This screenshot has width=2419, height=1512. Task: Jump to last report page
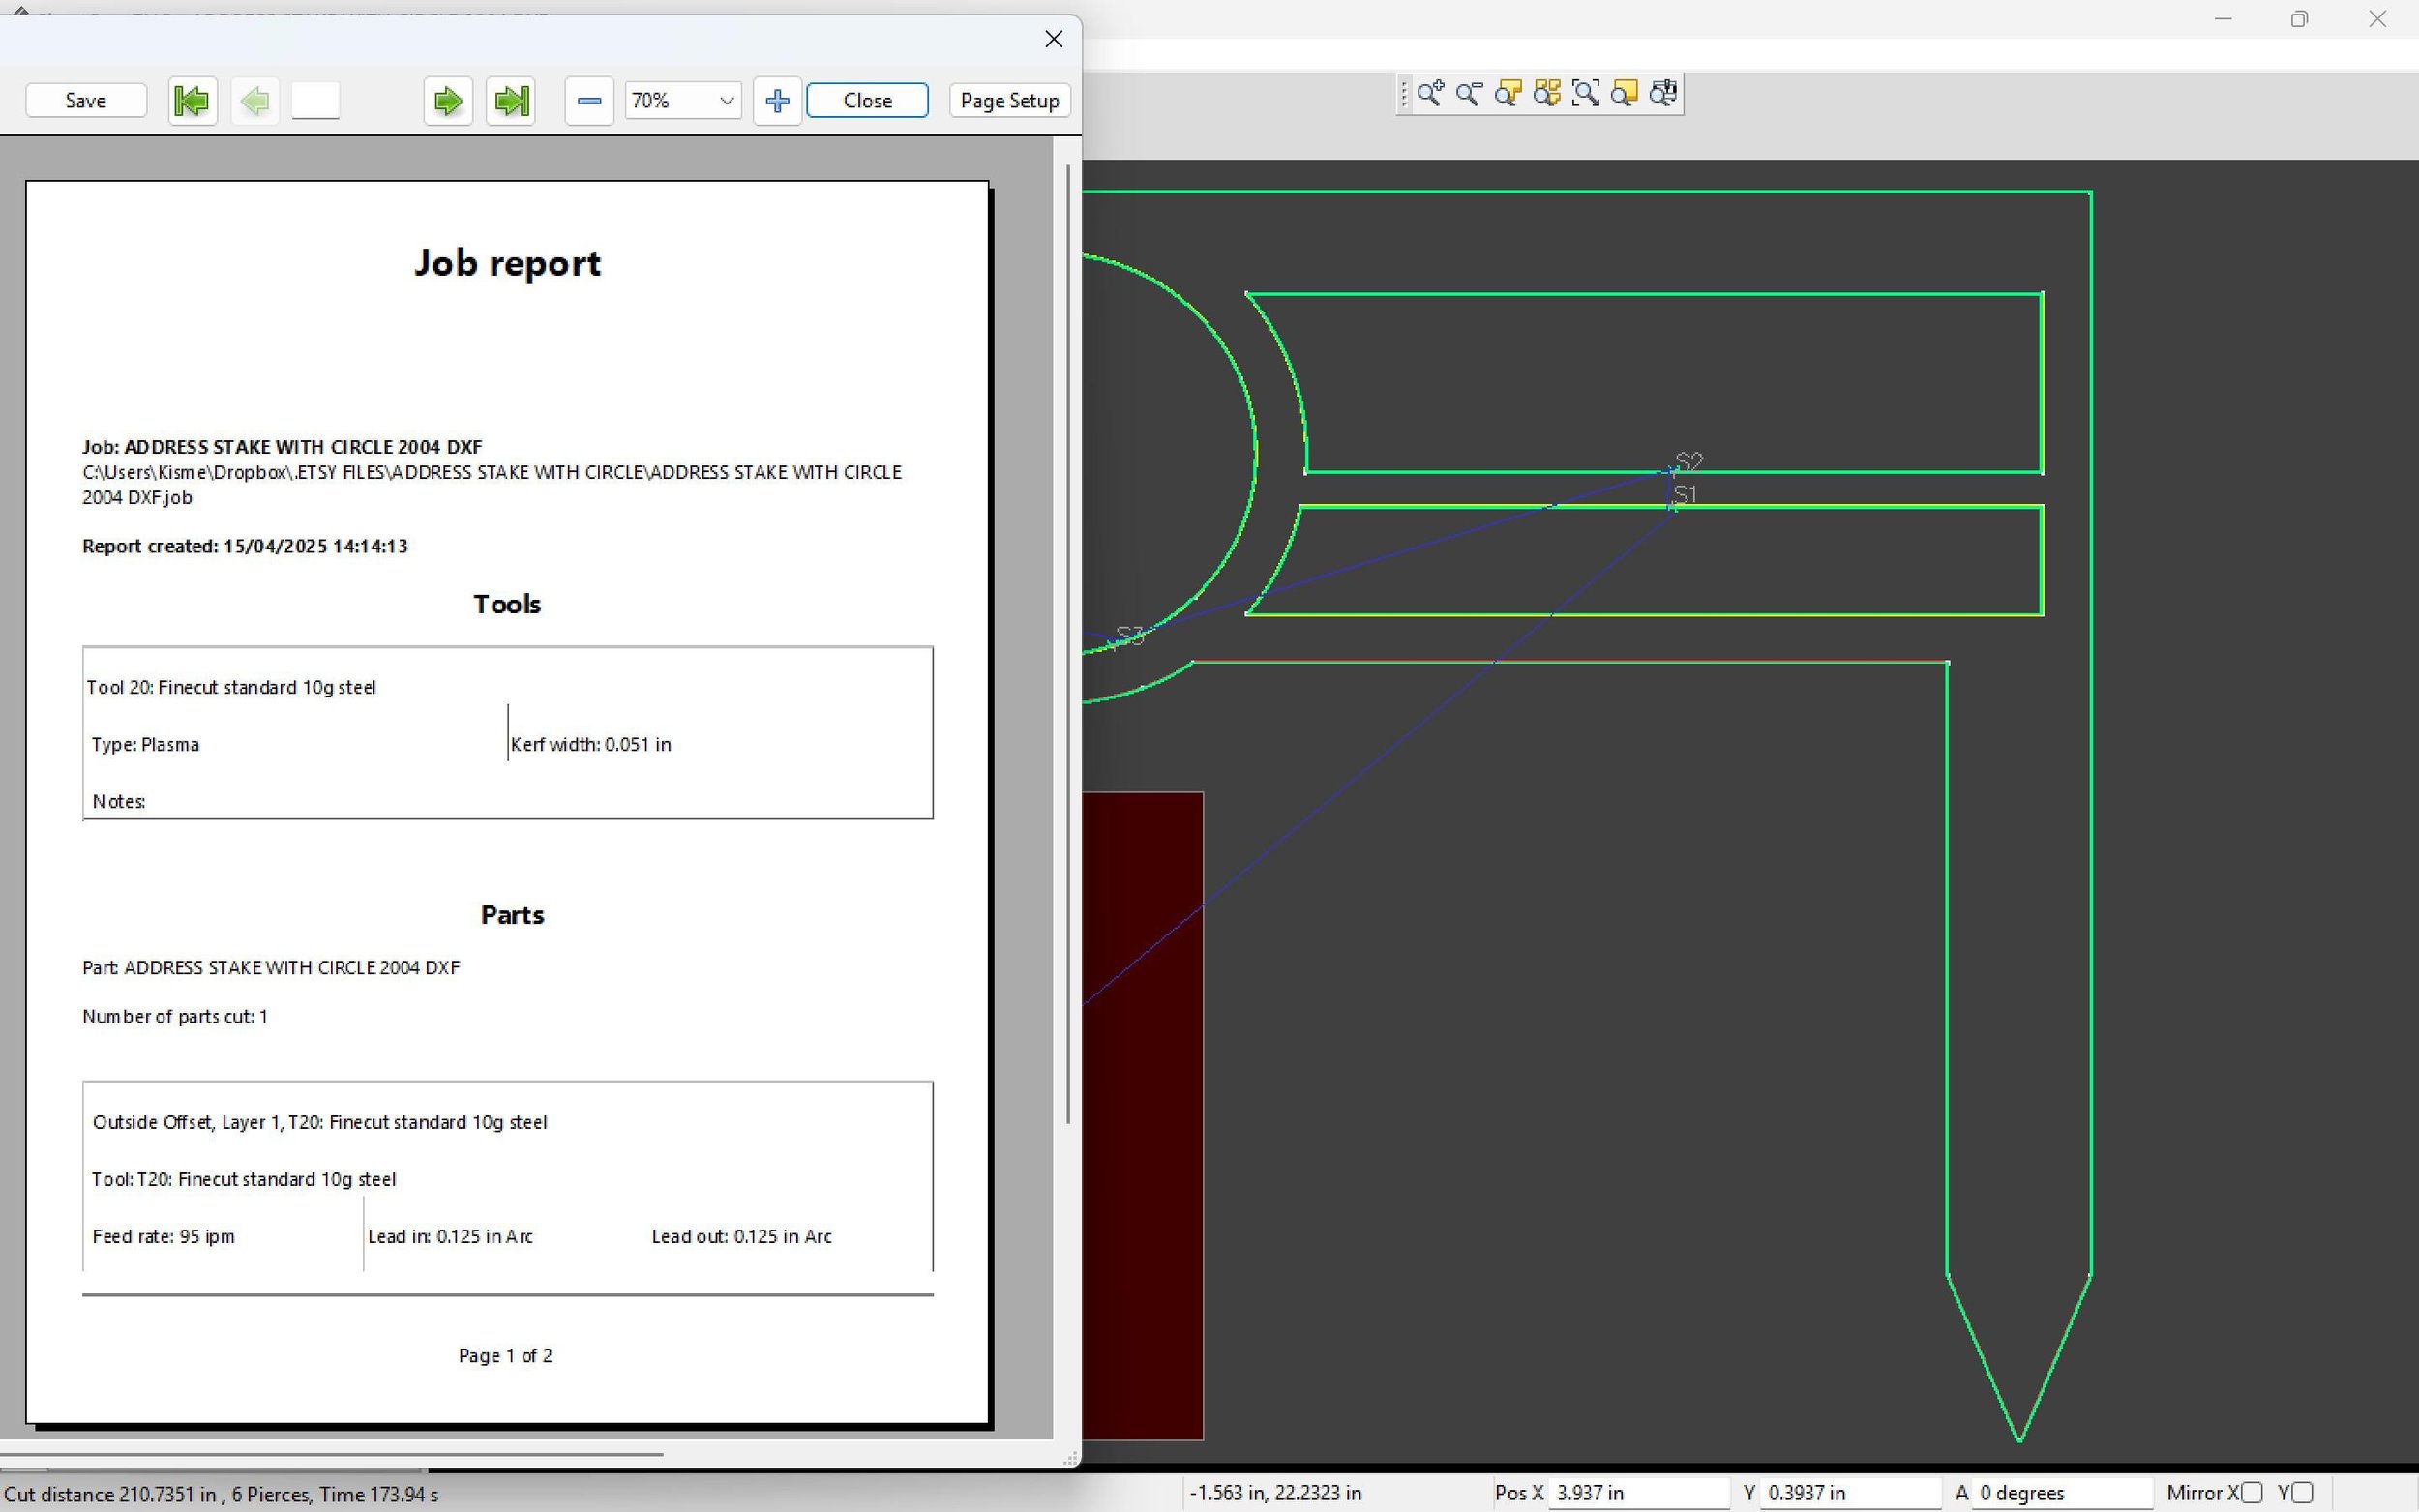[511, 101]
